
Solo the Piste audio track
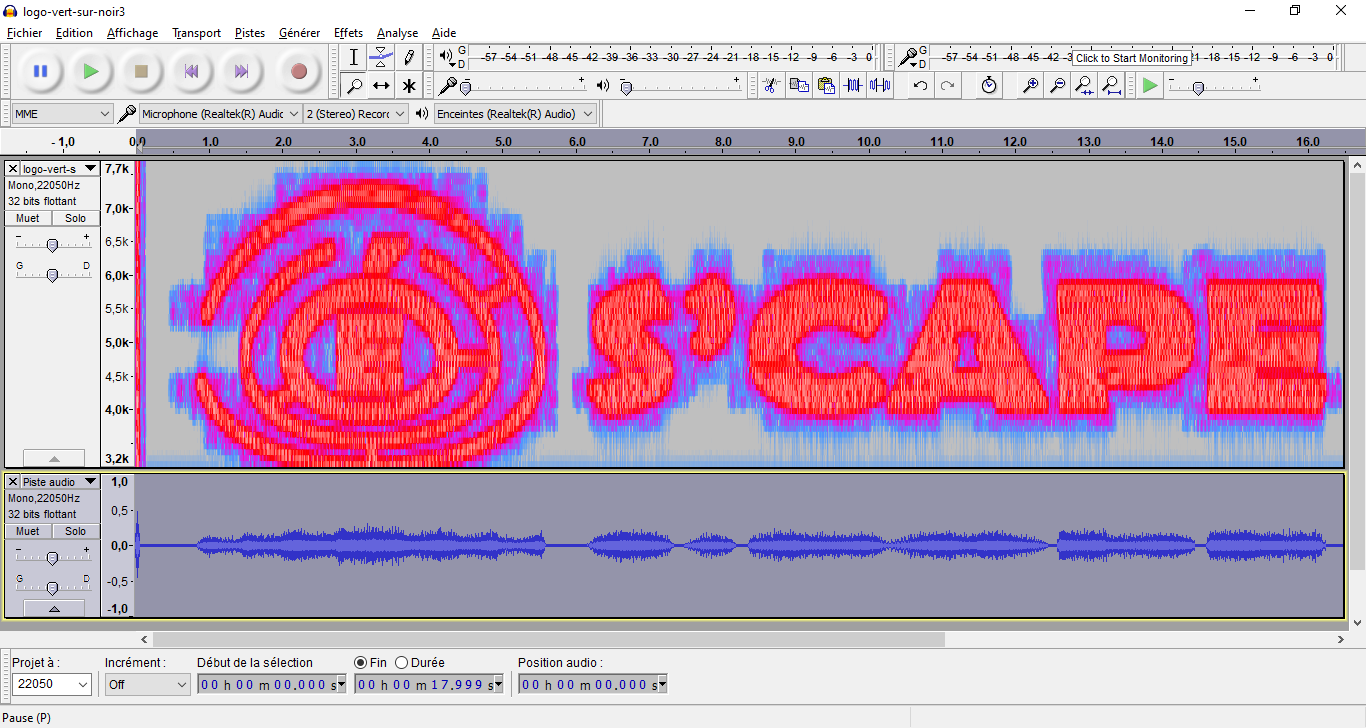click(x=76, y=531)
